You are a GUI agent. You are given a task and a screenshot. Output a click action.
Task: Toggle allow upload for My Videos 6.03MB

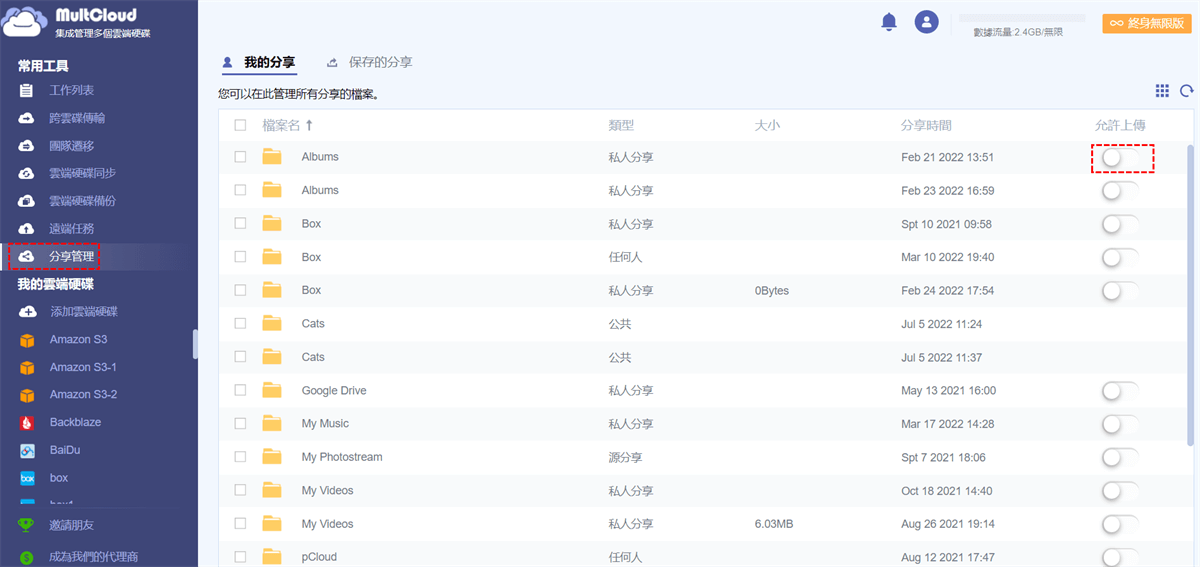click(1120, 524)
